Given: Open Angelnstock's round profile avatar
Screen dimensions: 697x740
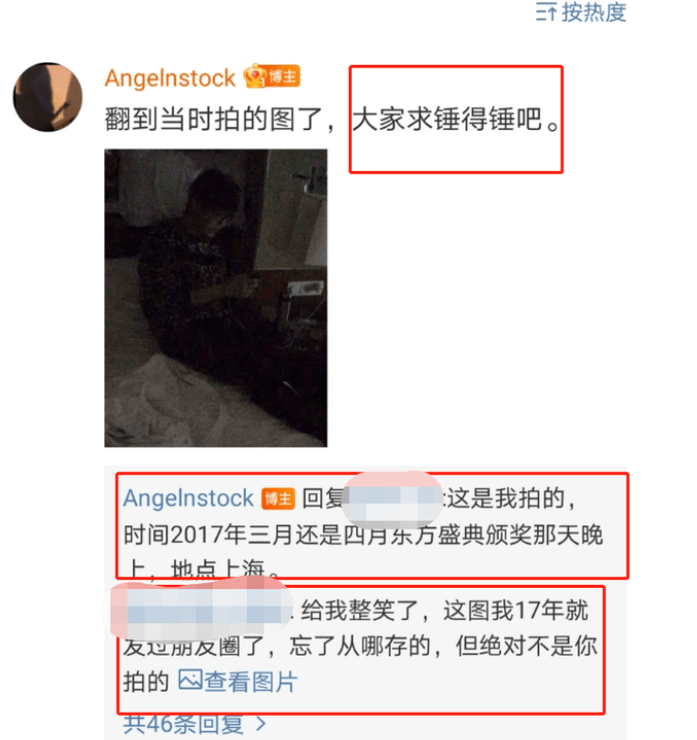Looking at the screenshot, I should (48, 97).
